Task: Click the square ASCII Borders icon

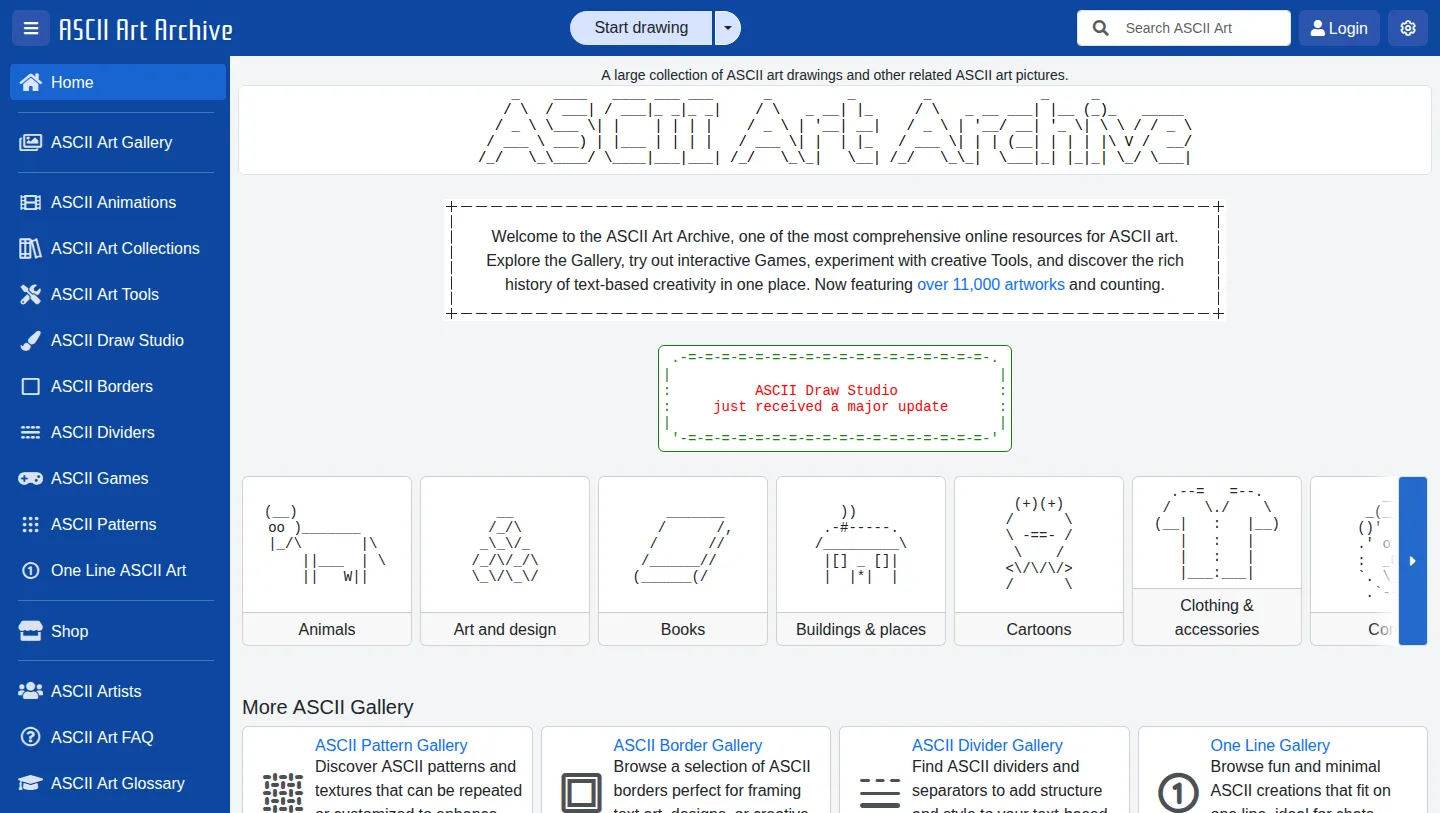Action: 31,386
